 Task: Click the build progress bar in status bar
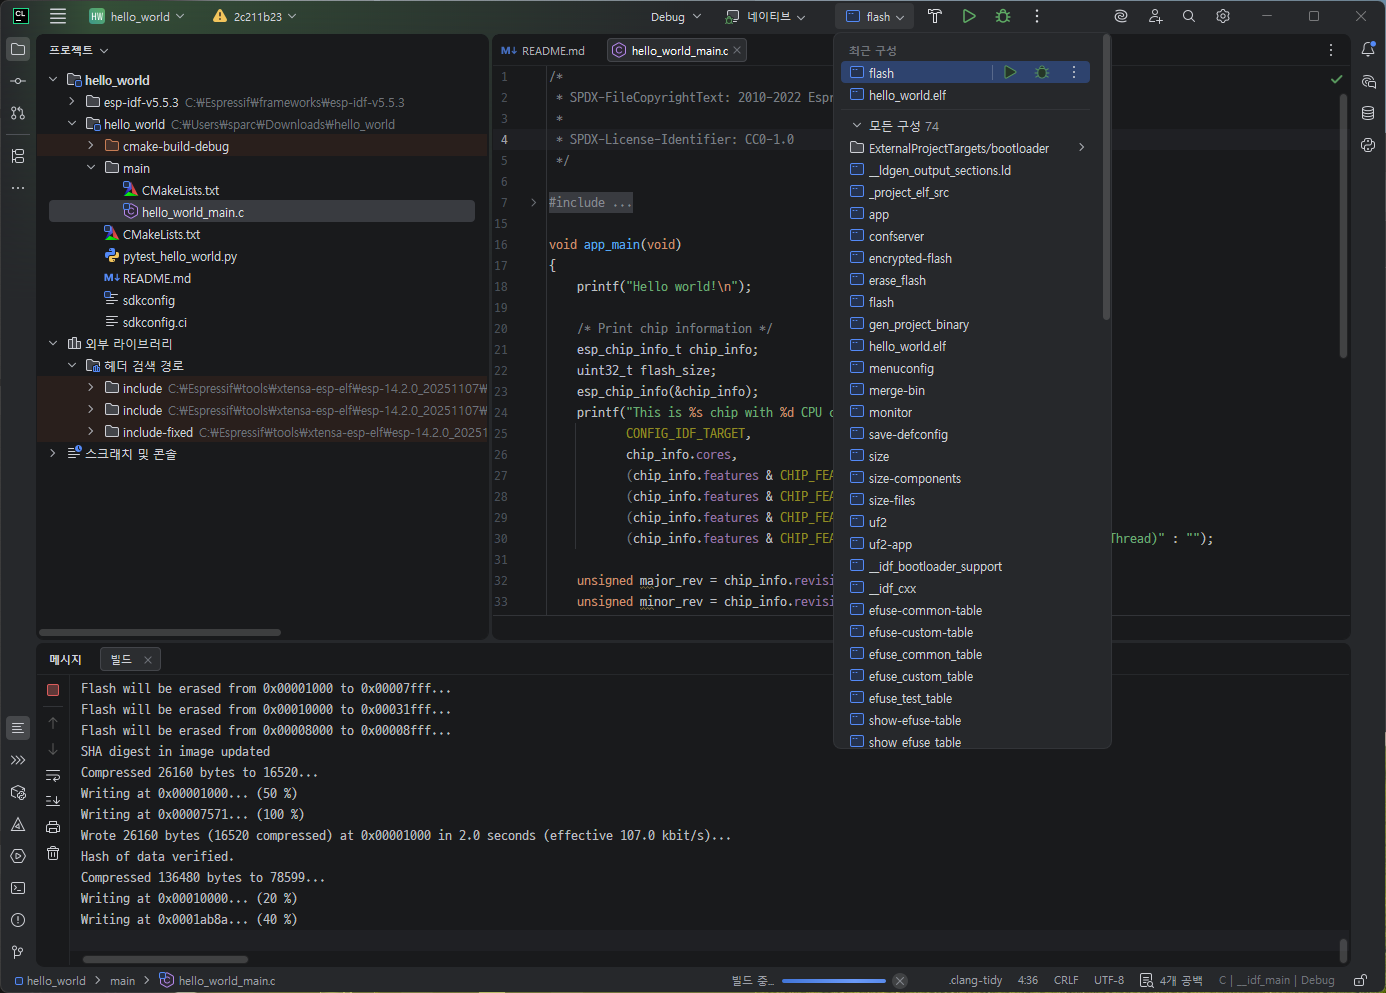pyautogui.click(x=832, y=981)
